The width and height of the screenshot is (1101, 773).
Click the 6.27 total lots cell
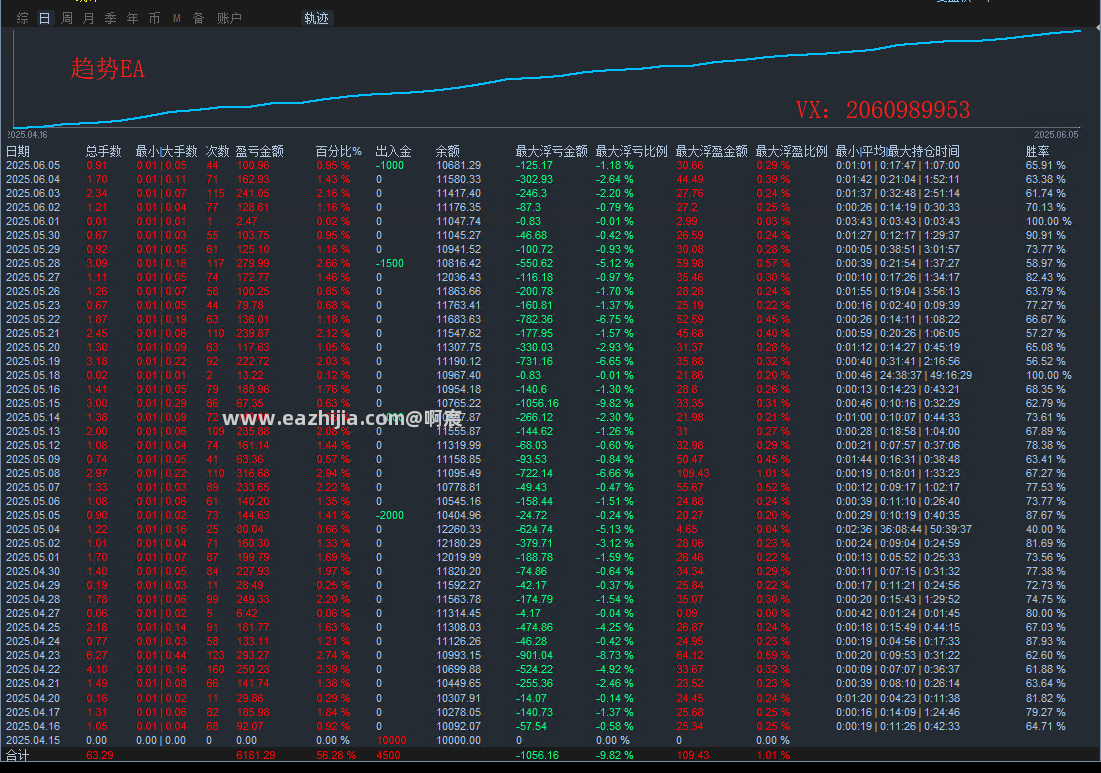97,655
